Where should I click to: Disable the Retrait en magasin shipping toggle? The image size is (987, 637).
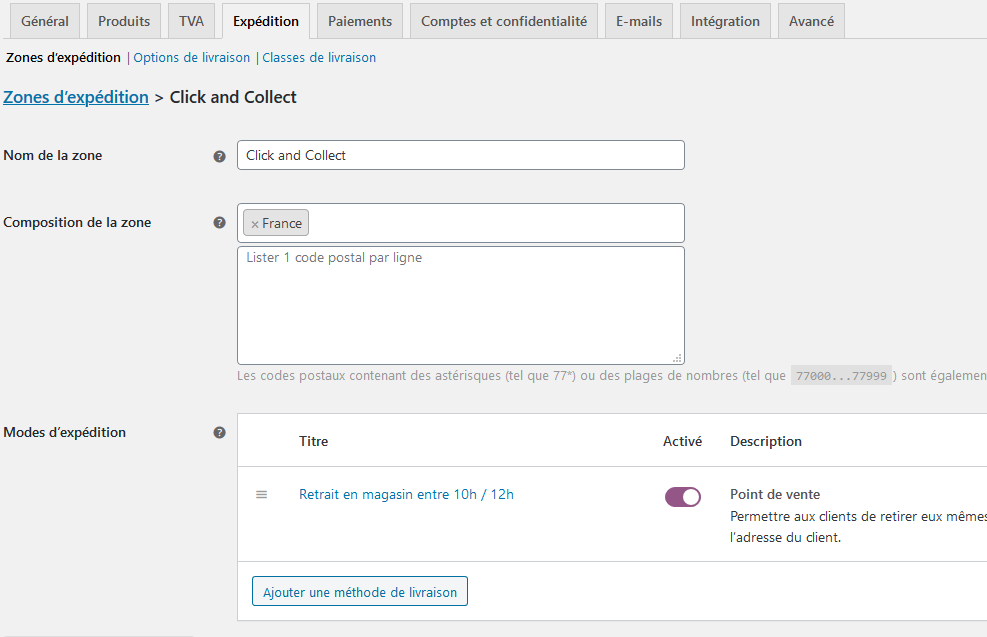[x=683, y=497]
